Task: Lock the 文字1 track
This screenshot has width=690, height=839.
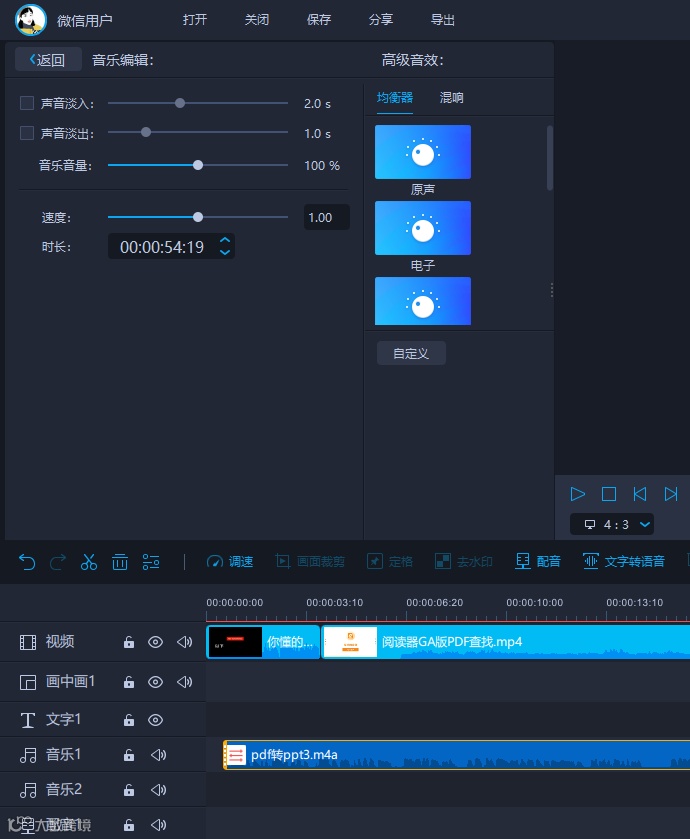Action: 129,720
